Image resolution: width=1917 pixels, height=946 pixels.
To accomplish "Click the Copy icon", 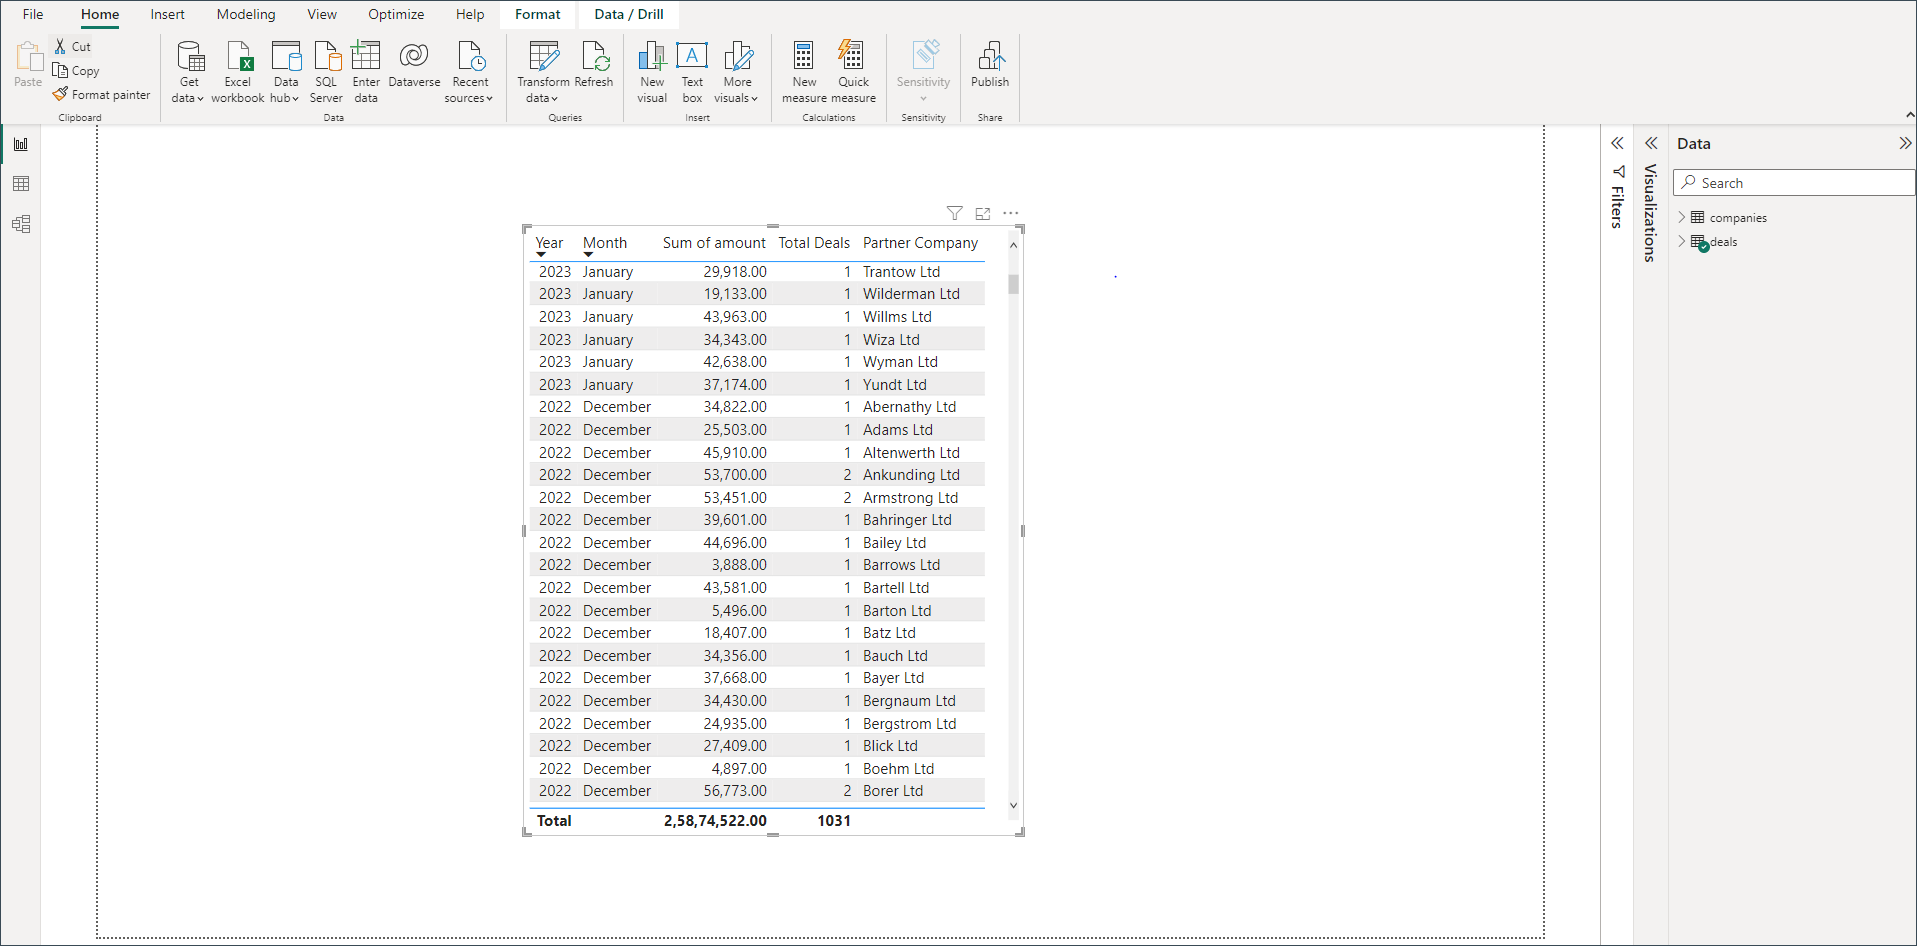I will (61, 70).
